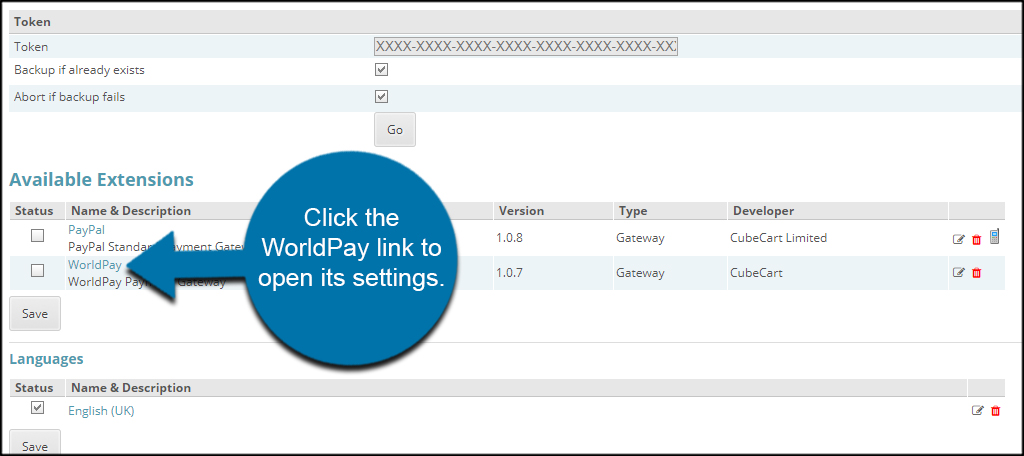1024x456 pixels.
Task: Click the Developer column header
Action: pyautogui.click(x=763, y=211)
